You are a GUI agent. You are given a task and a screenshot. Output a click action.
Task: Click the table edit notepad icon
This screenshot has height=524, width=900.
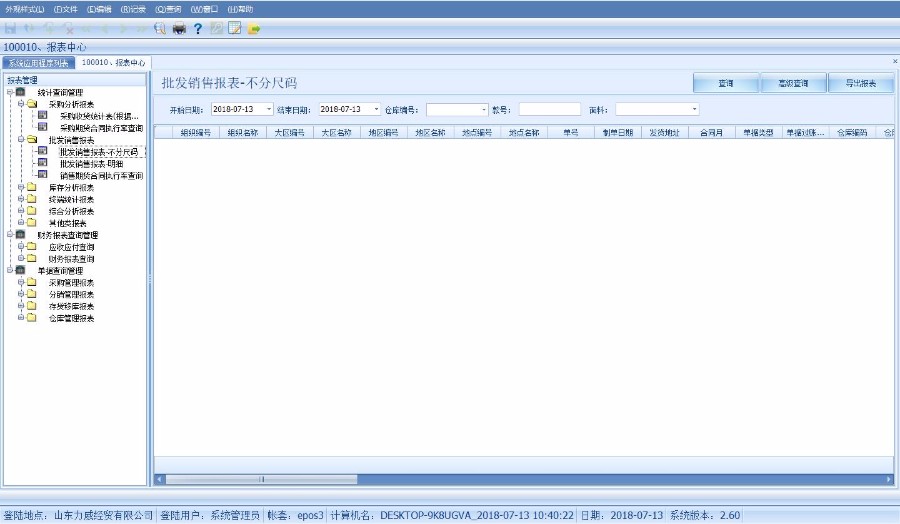pos(235,28)
